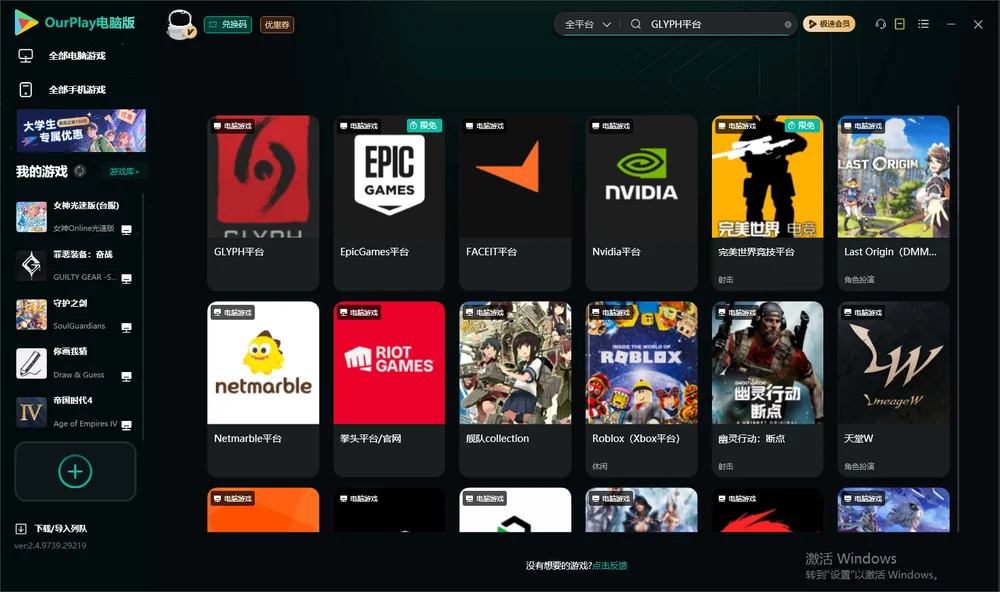Open the 游戏库> link
Screen dimensions: 1000x592
(x=124, y=171)
